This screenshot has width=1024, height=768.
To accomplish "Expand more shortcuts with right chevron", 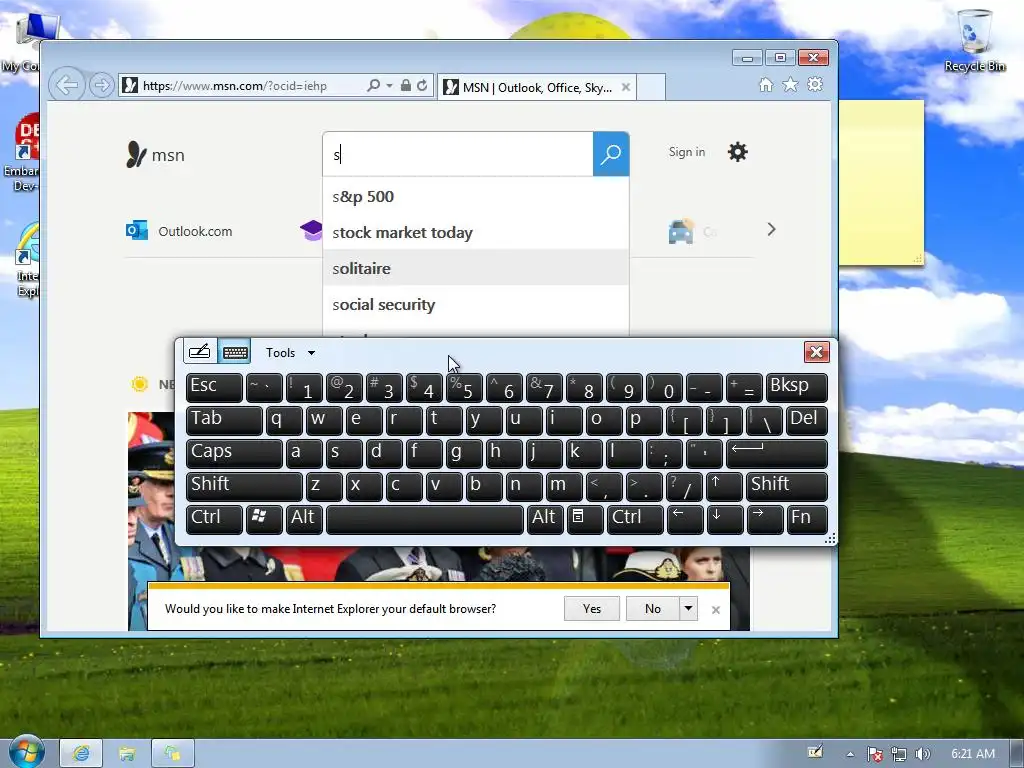I will 771,229.
